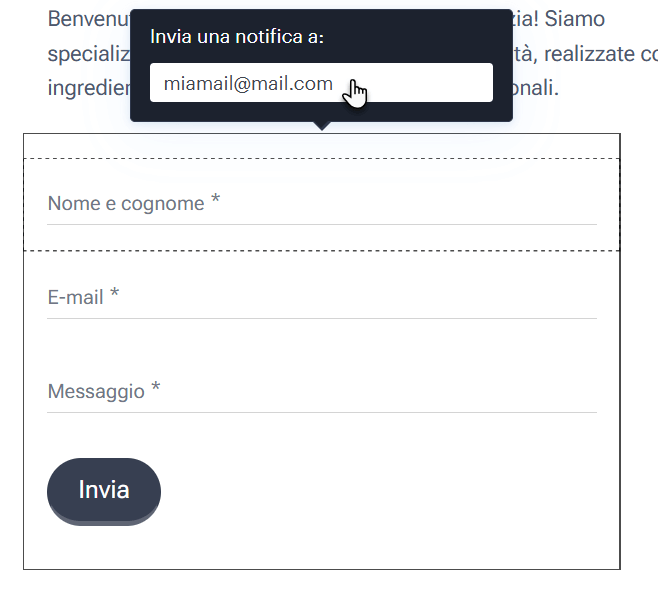Click the 'Invia una notifica a:' label

point(237,37)
